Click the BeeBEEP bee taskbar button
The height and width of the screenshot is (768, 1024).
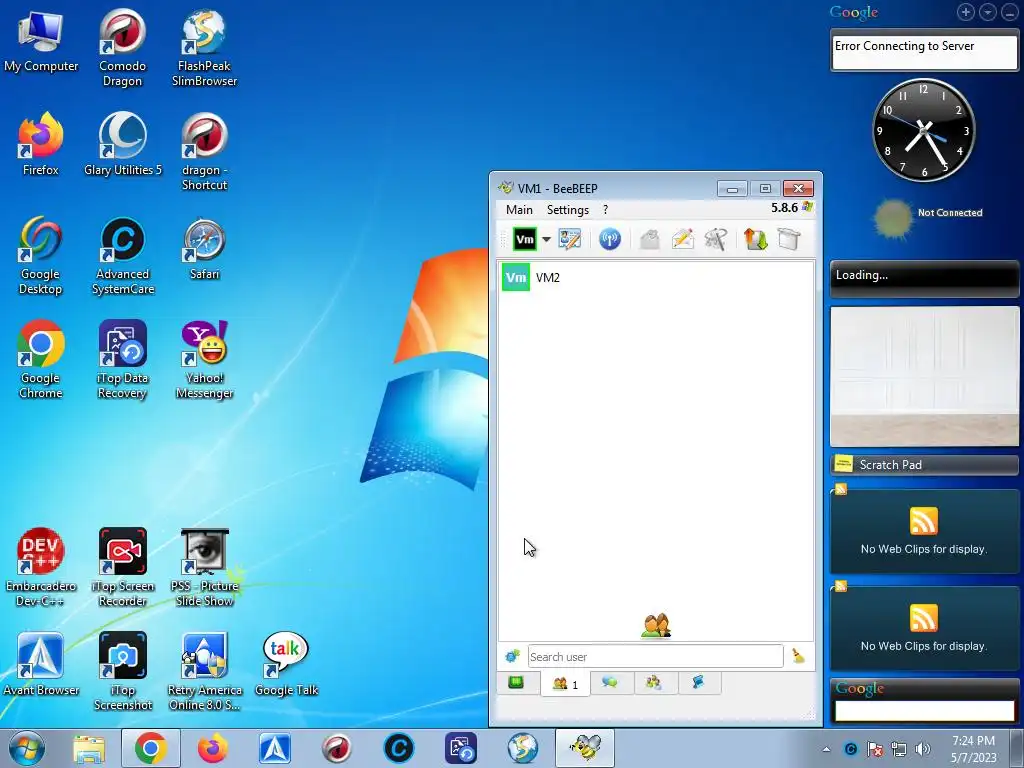[584, 748]
